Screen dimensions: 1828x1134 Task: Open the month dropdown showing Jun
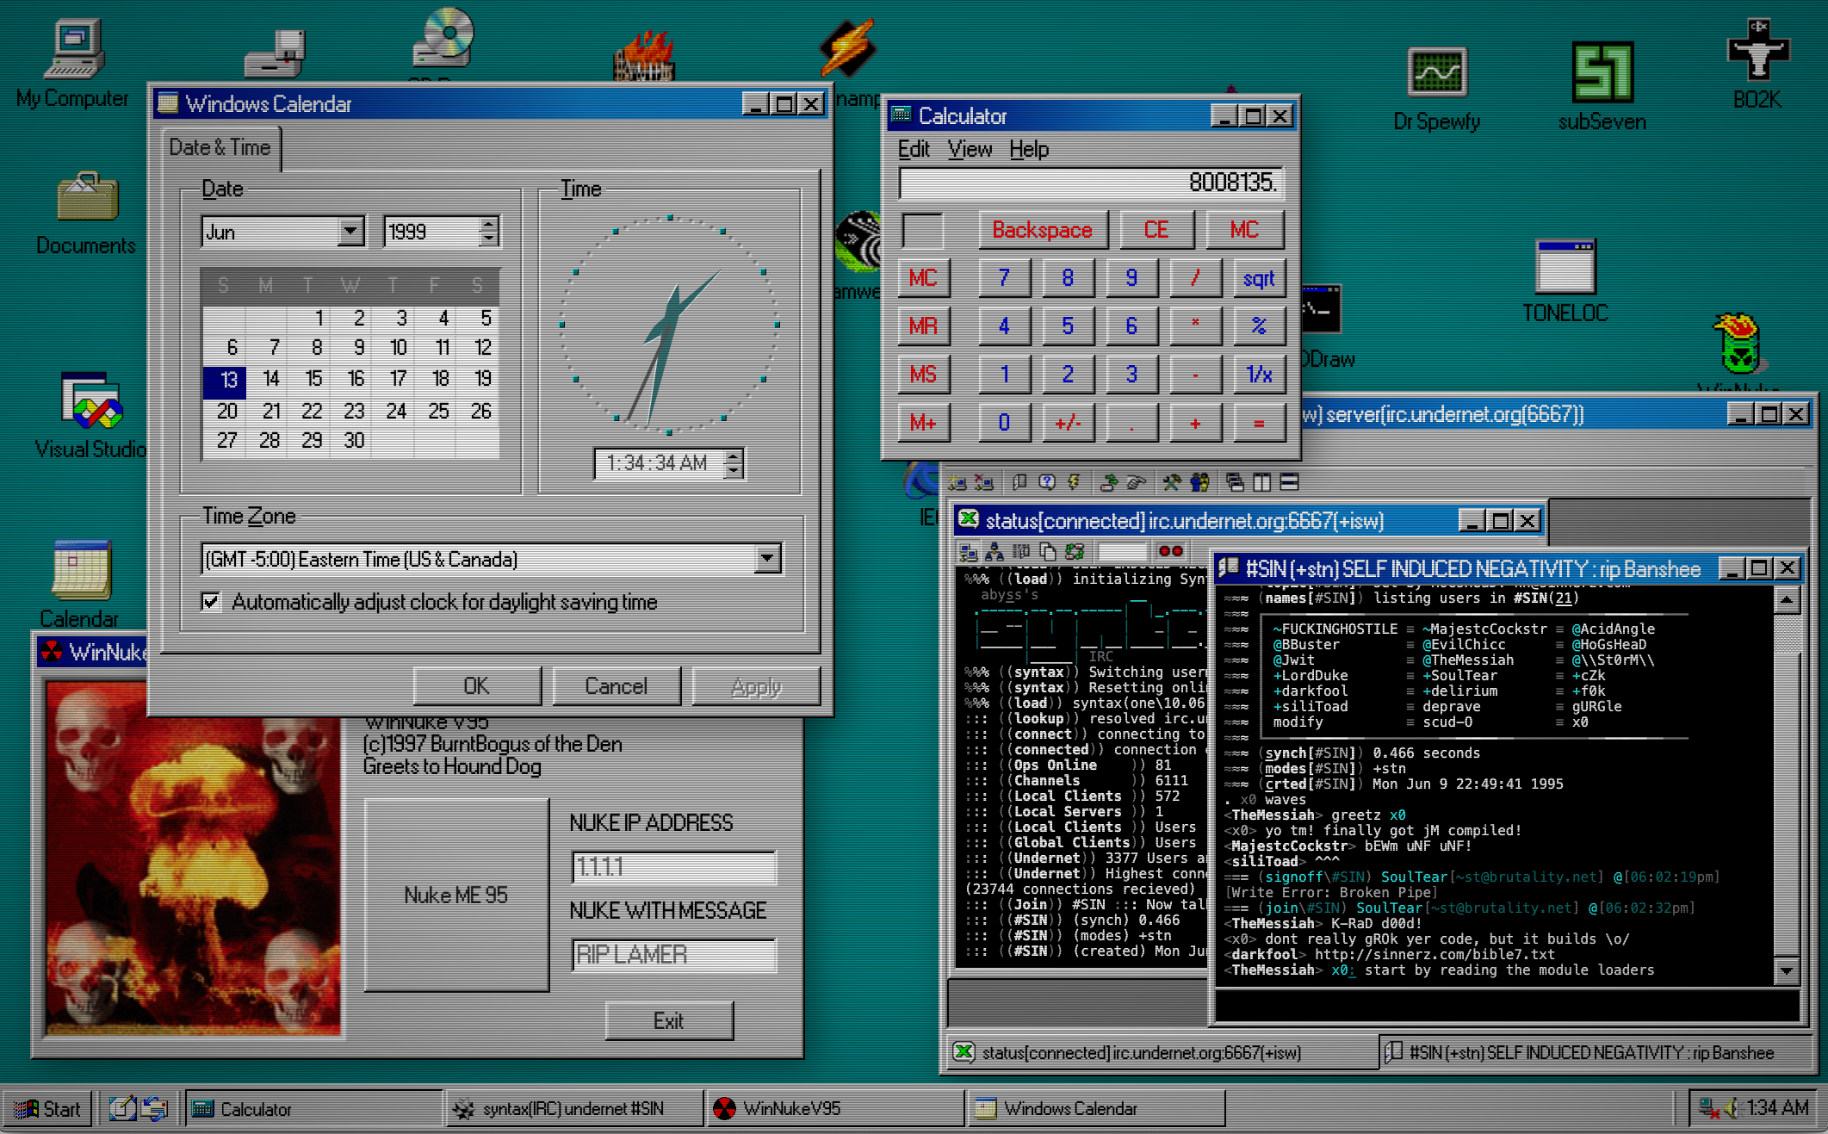pyautogui.click(x=350, y=232)
